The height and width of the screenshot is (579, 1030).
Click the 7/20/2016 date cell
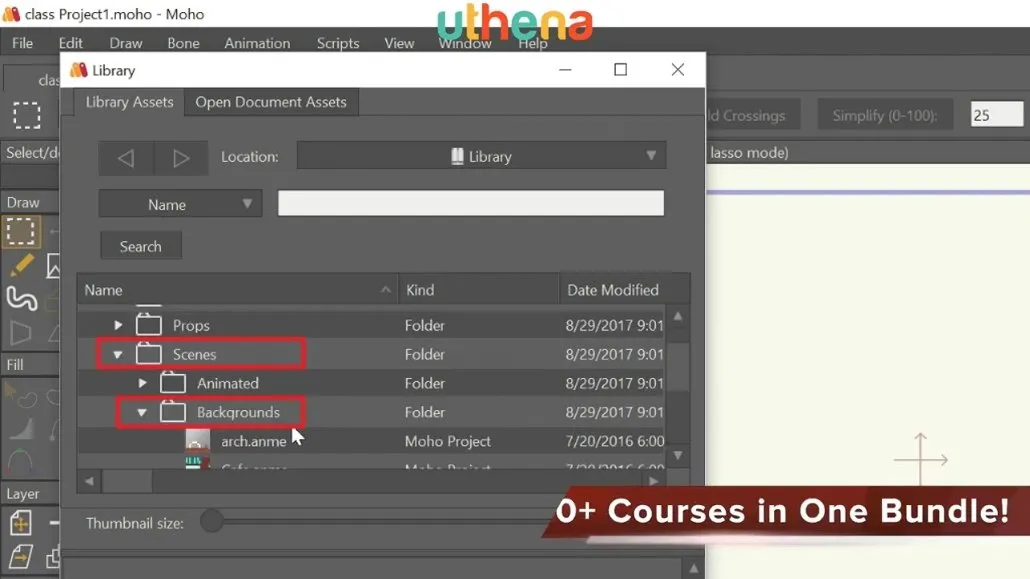[615, 441]
